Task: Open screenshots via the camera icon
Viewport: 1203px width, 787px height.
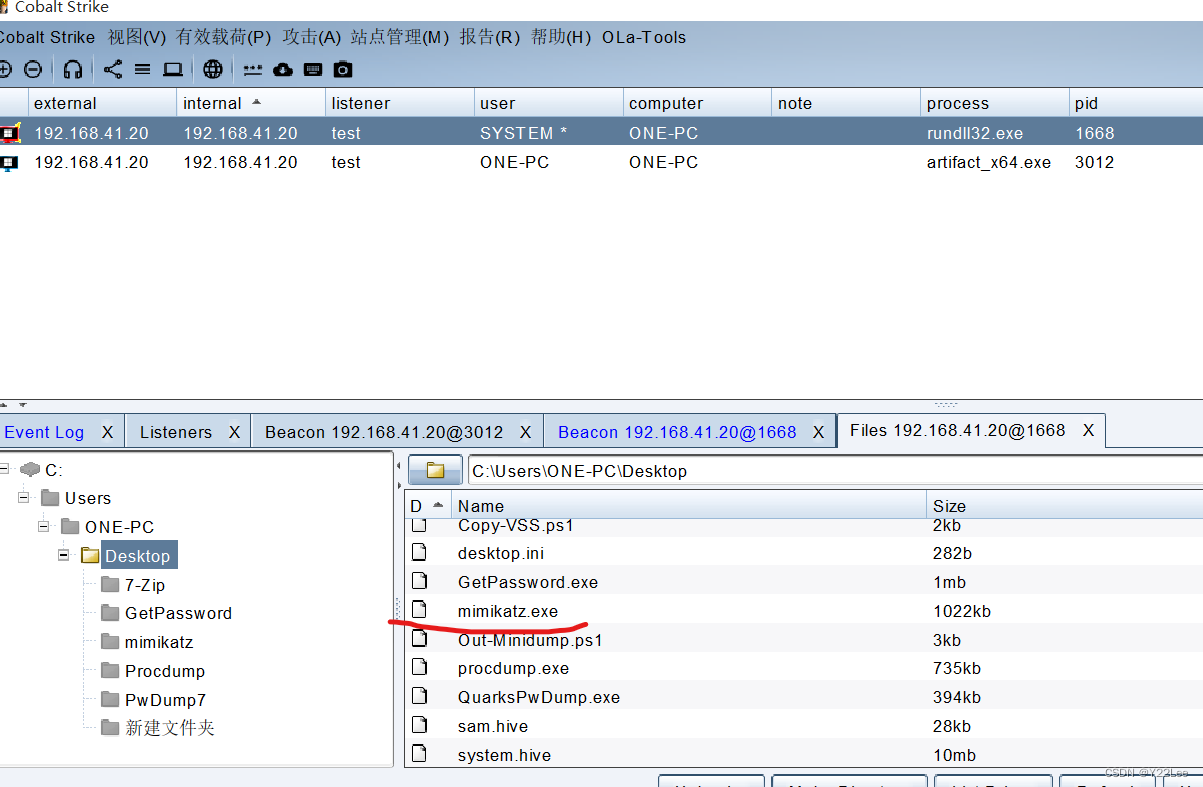Action: tap(343, 69)
